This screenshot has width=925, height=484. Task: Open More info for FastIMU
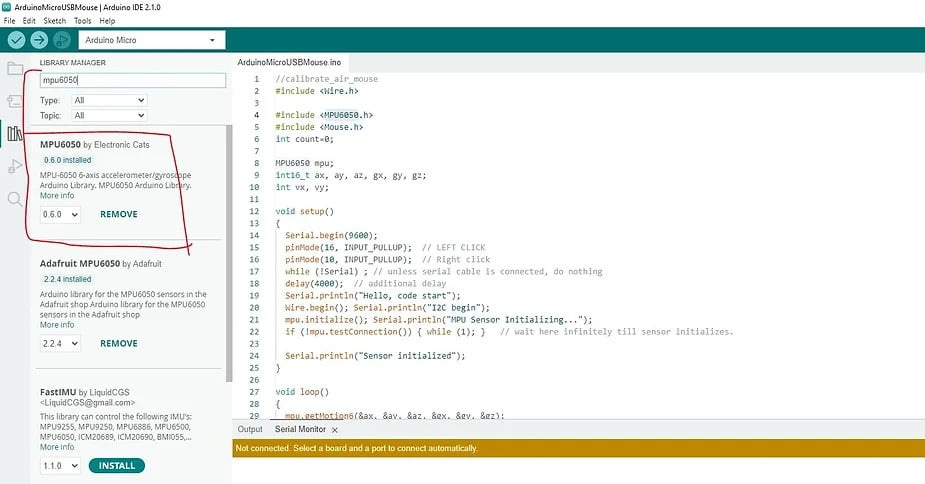click(57, 447)
